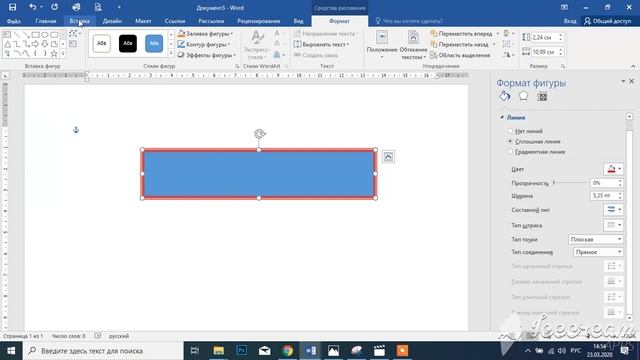The width and height of the screenshot is (640, 360).
Task: Click the Align objects icon
Action: click(x=508, y=34)
